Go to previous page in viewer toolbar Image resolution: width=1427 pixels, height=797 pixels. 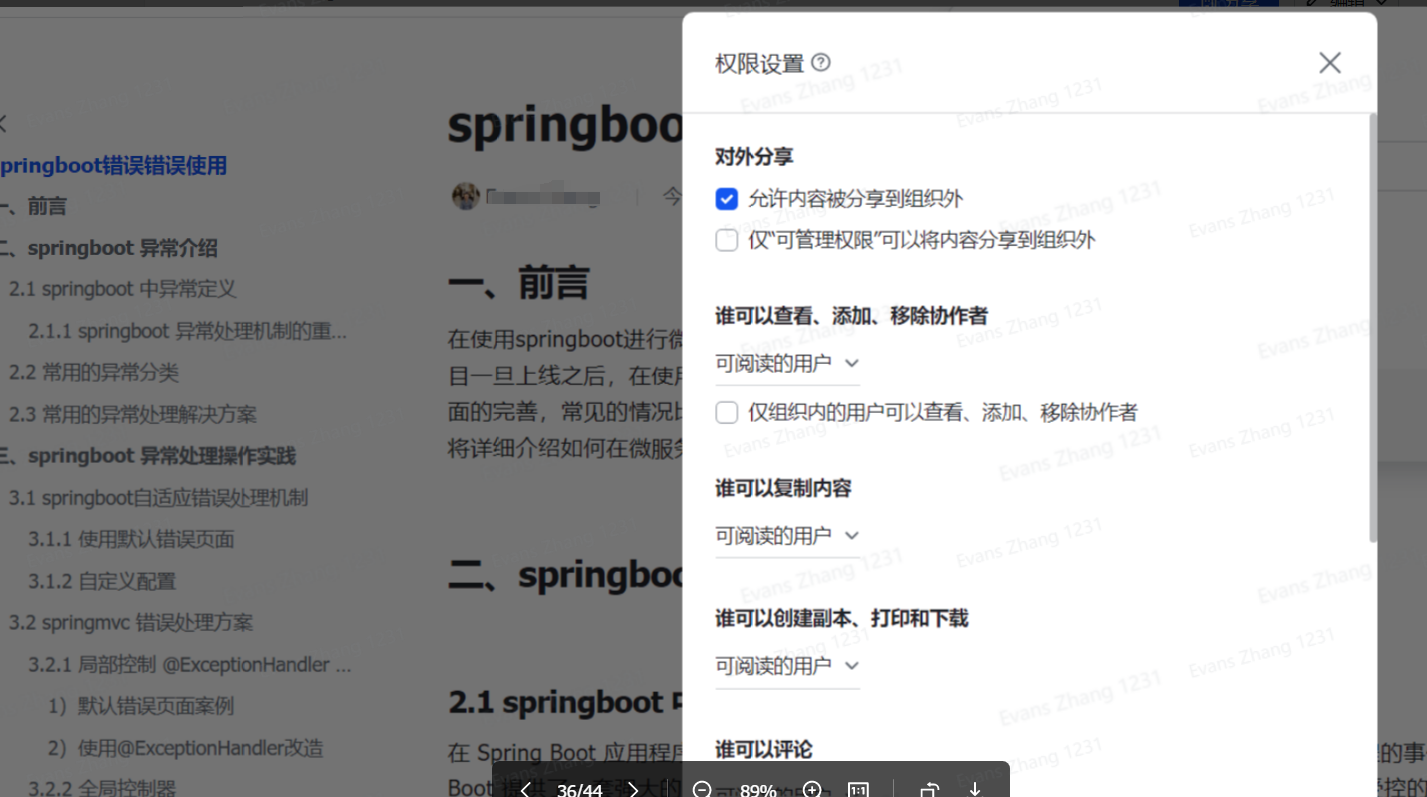pos(524,790)
